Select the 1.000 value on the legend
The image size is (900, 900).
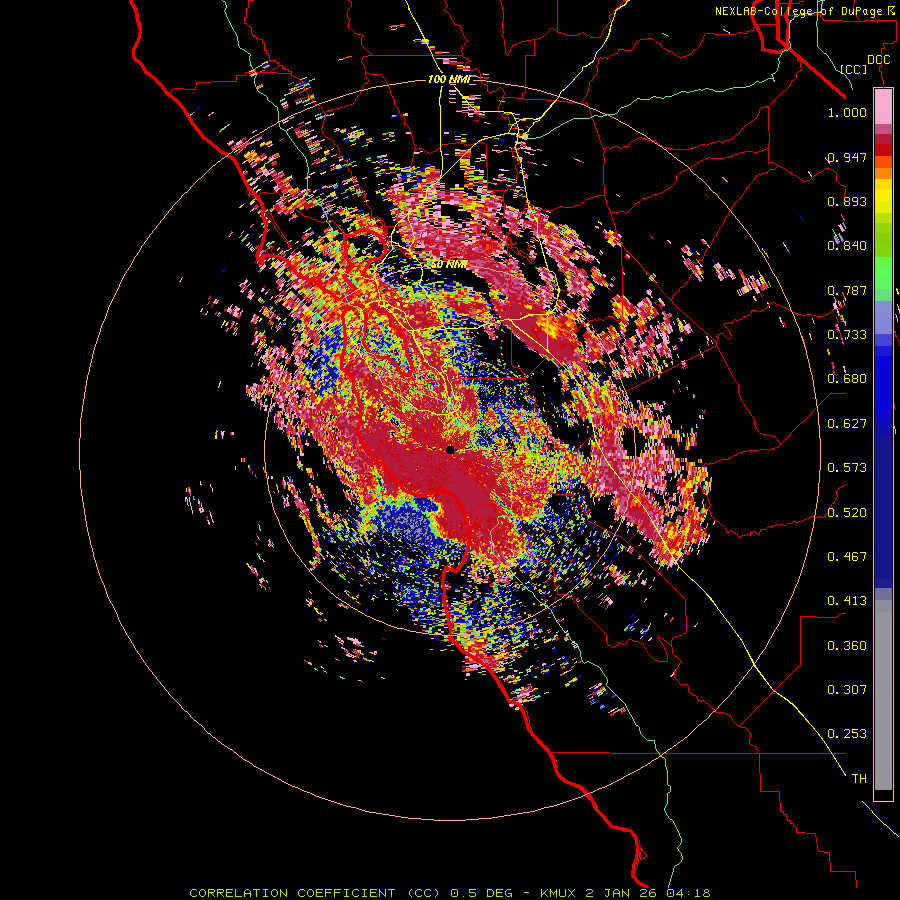847,112
